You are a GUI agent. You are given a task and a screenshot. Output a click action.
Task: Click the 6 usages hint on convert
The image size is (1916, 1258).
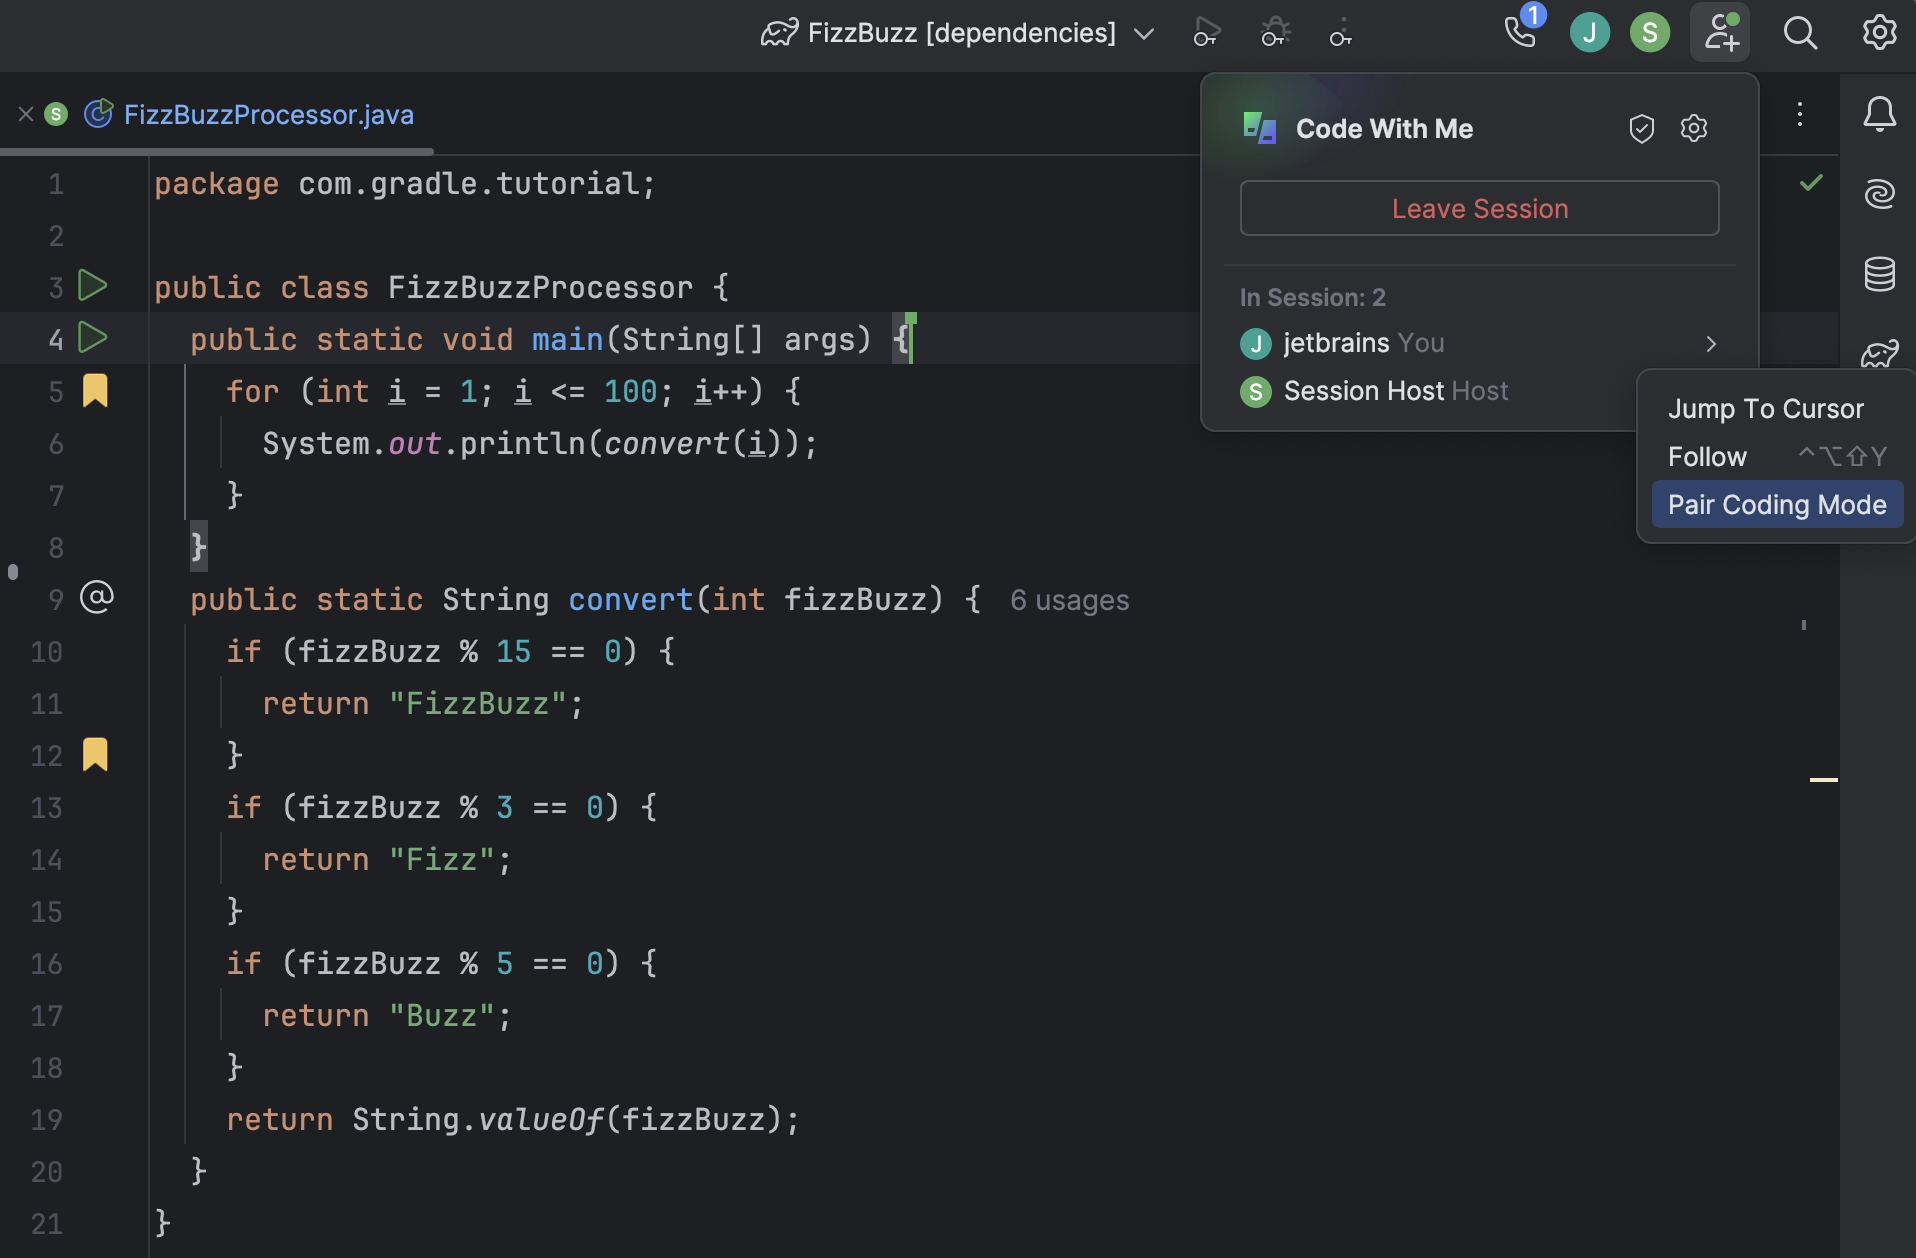point(1069,599)
